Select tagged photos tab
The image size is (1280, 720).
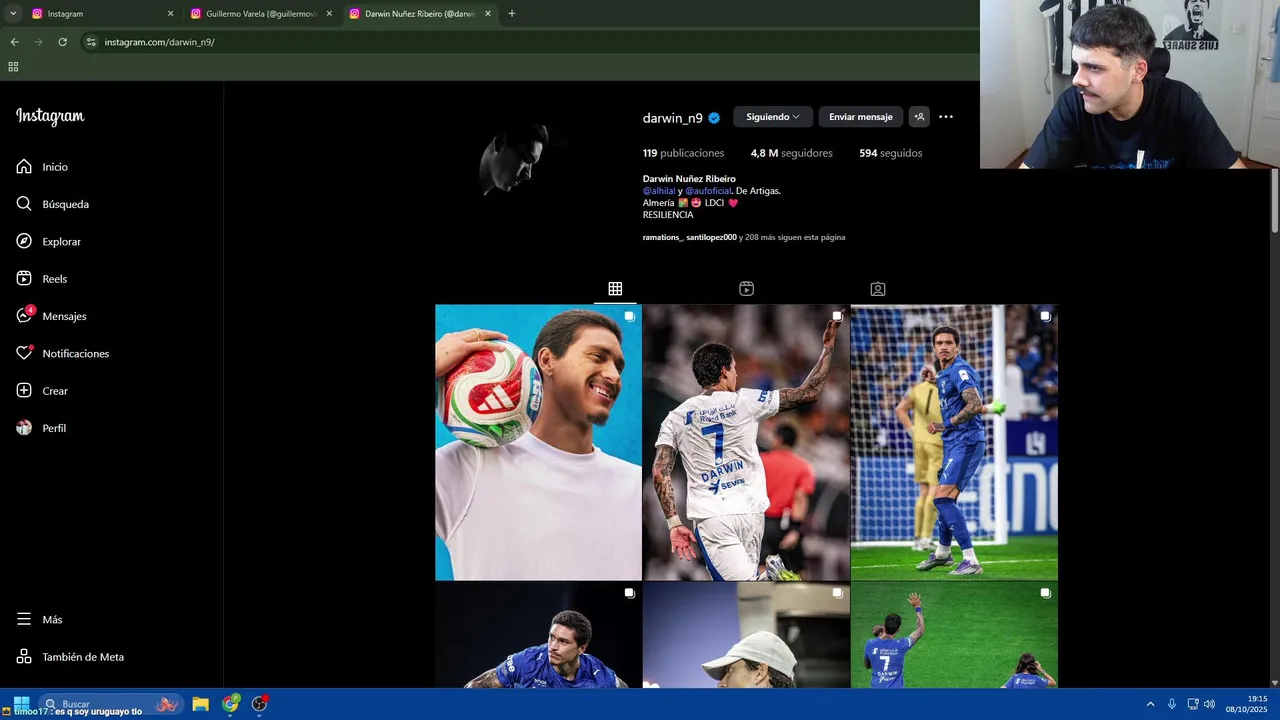(x=878, y=289)
